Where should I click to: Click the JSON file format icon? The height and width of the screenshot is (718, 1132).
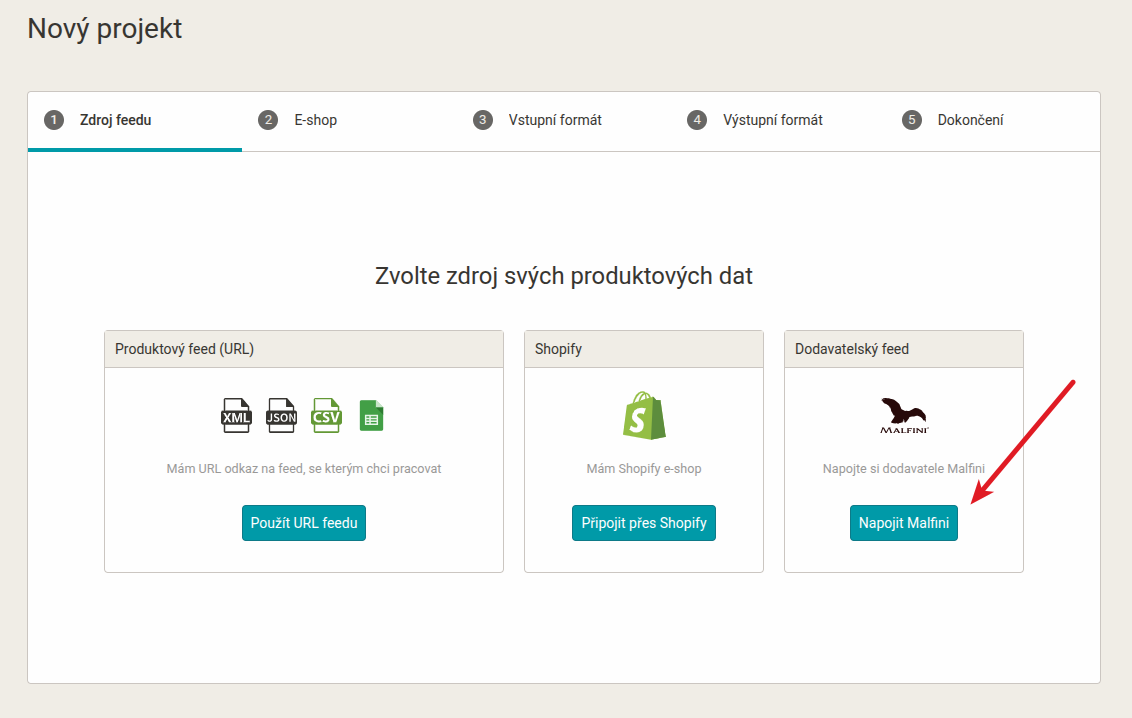pos(281,416)
